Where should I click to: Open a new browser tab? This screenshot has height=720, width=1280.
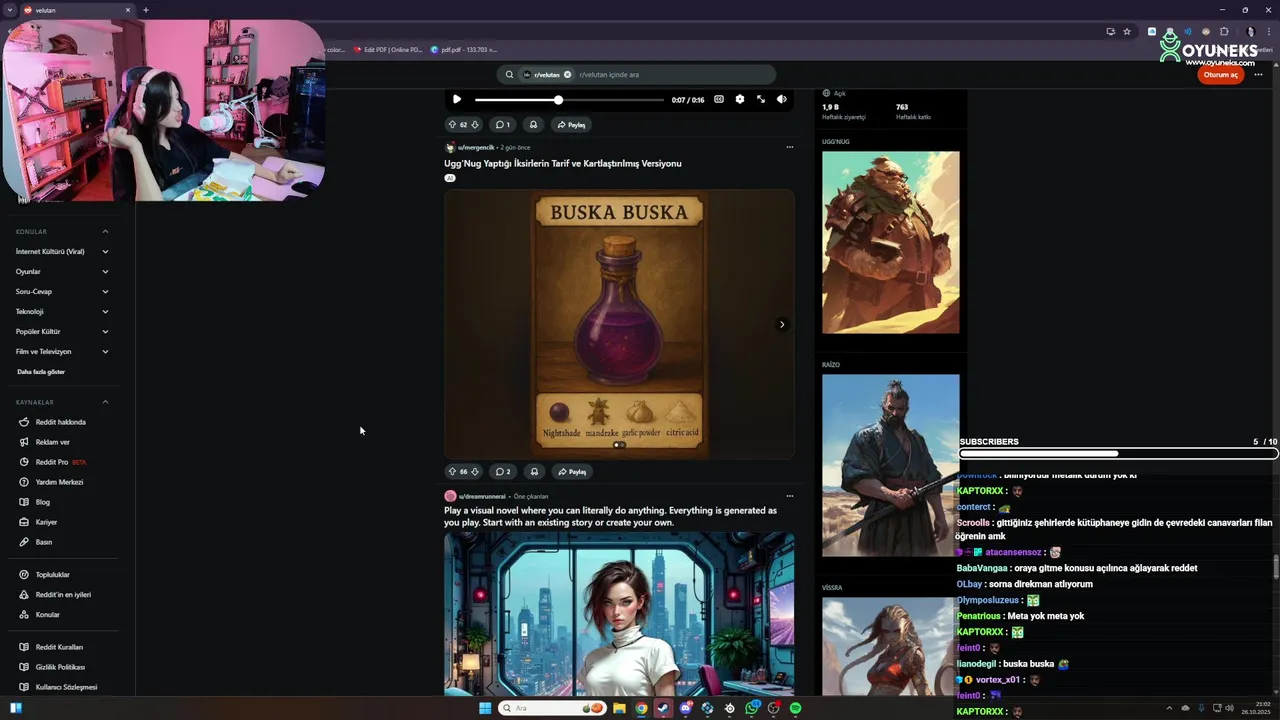[146, 10]
